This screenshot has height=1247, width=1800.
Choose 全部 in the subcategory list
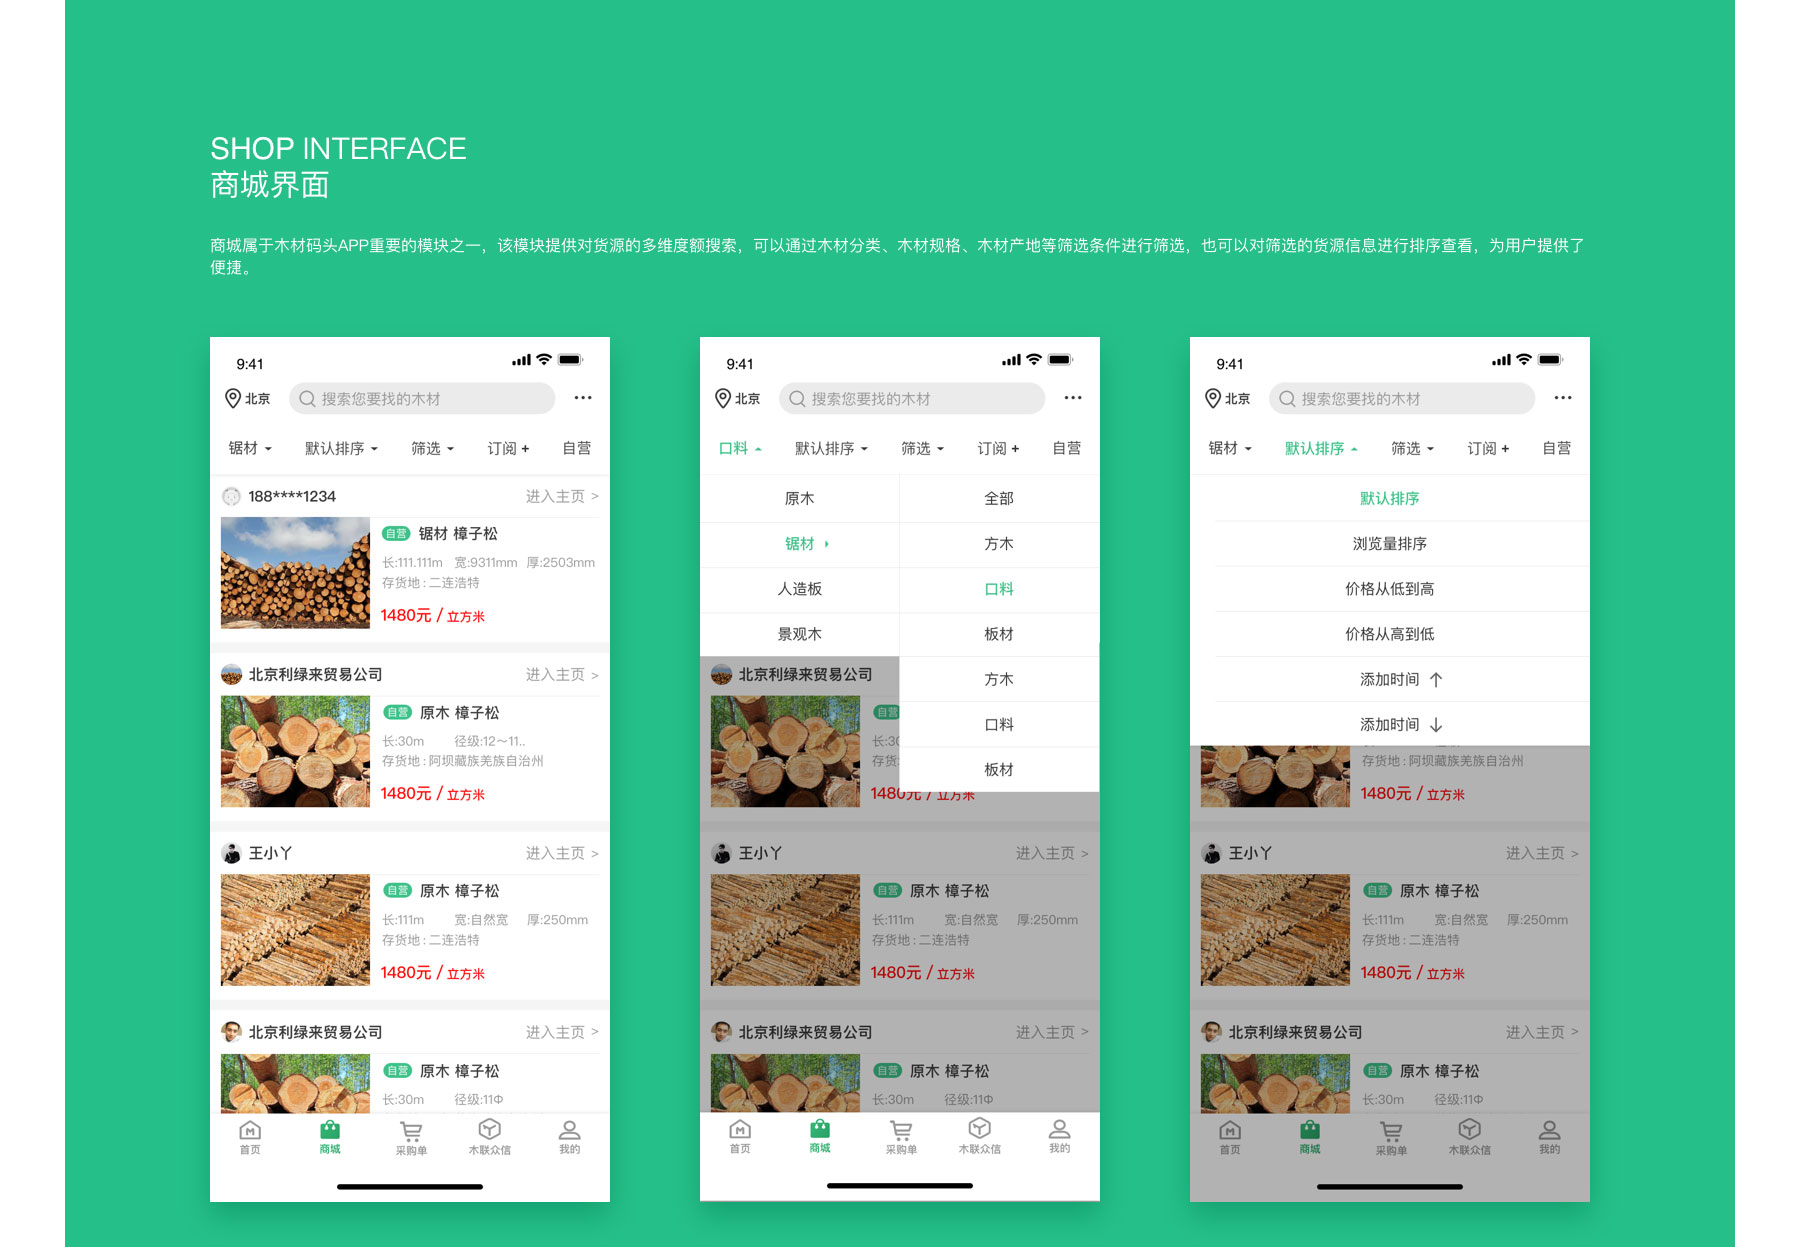[998, 498]
